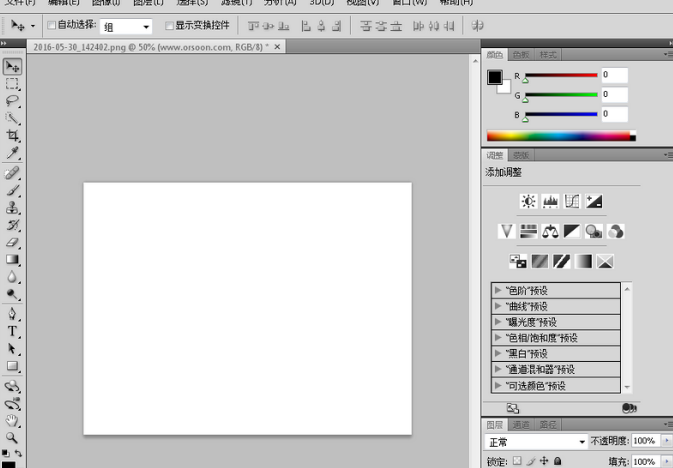Open the 正常 blend mode dropdown
The height and width of the screenshot is (468, 673).
tap(536, 441)
